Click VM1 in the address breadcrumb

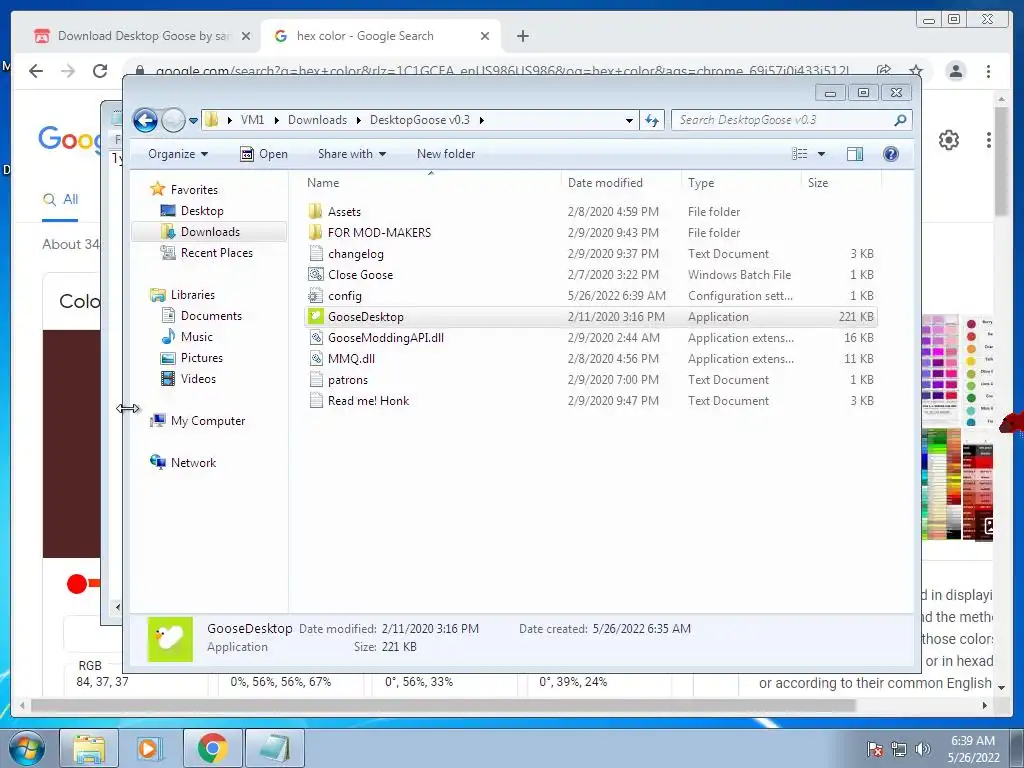coord(252,120)
